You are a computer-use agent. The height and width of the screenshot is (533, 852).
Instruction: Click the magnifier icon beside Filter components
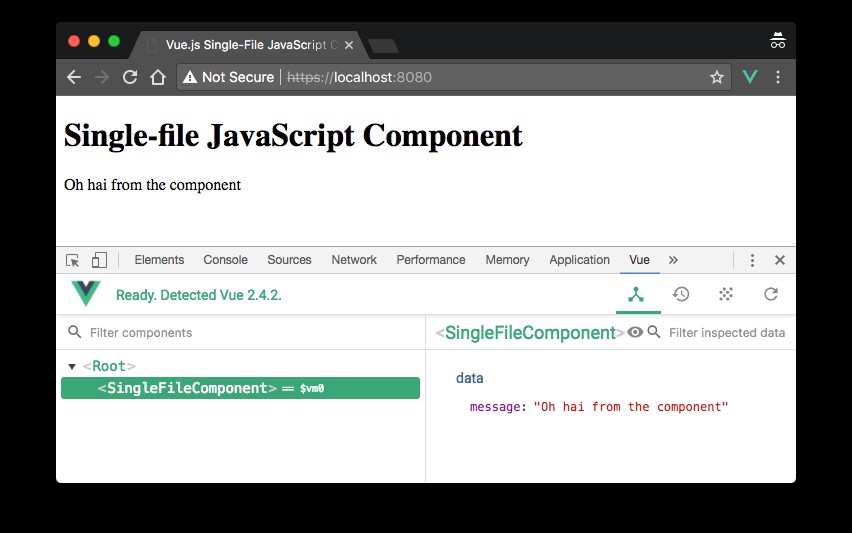click(x=74, y=332)
